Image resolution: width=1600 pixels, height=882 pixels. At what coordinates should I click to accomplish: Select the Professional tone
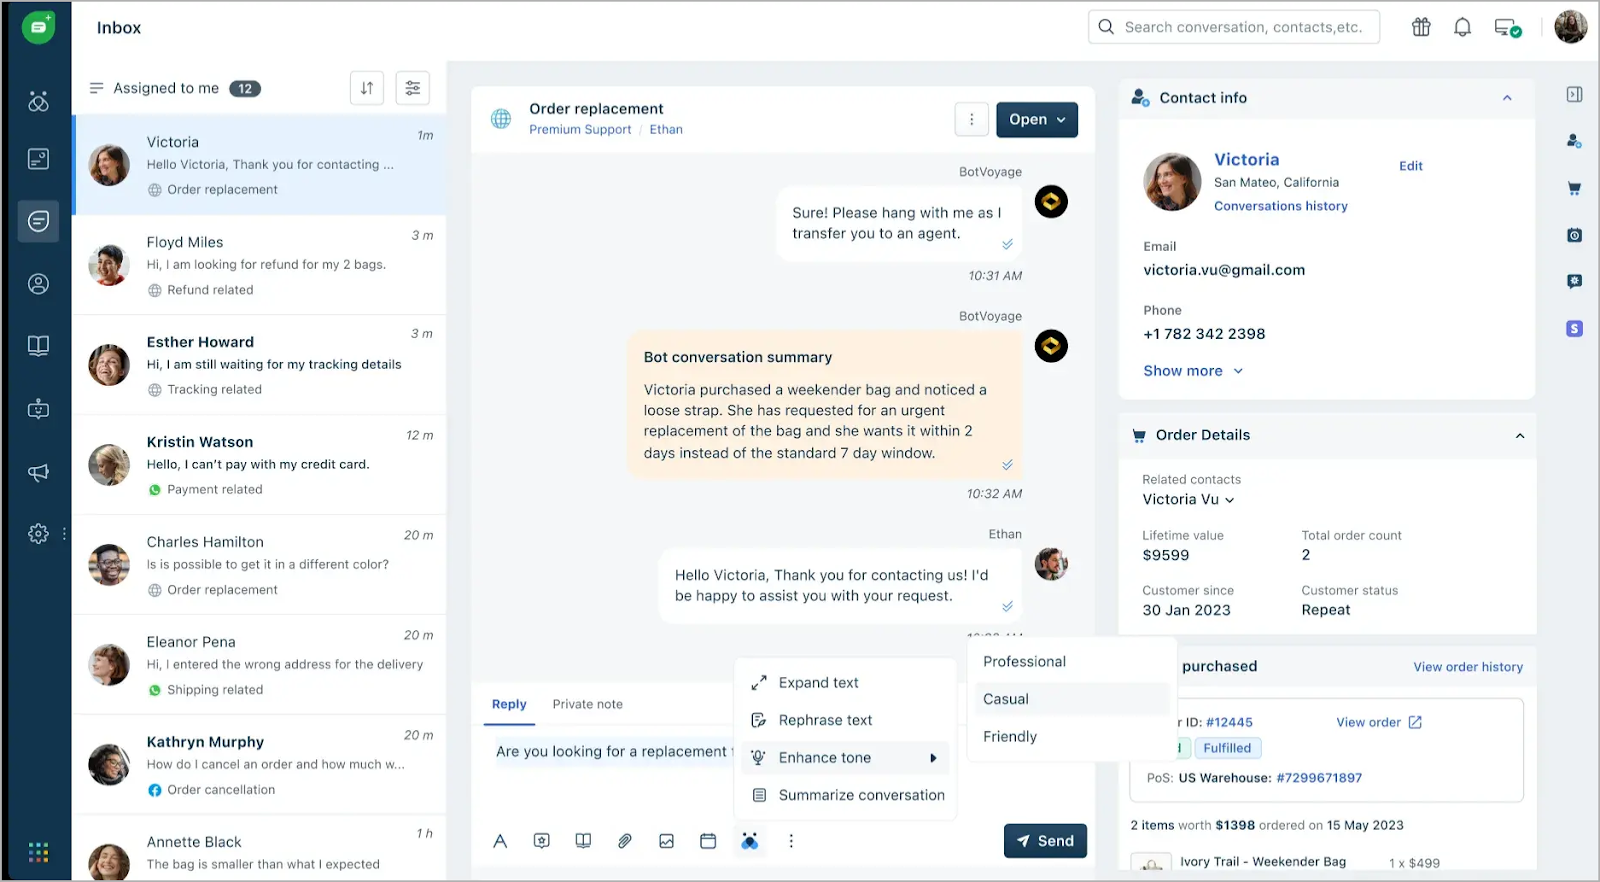tap(1071, 662)
